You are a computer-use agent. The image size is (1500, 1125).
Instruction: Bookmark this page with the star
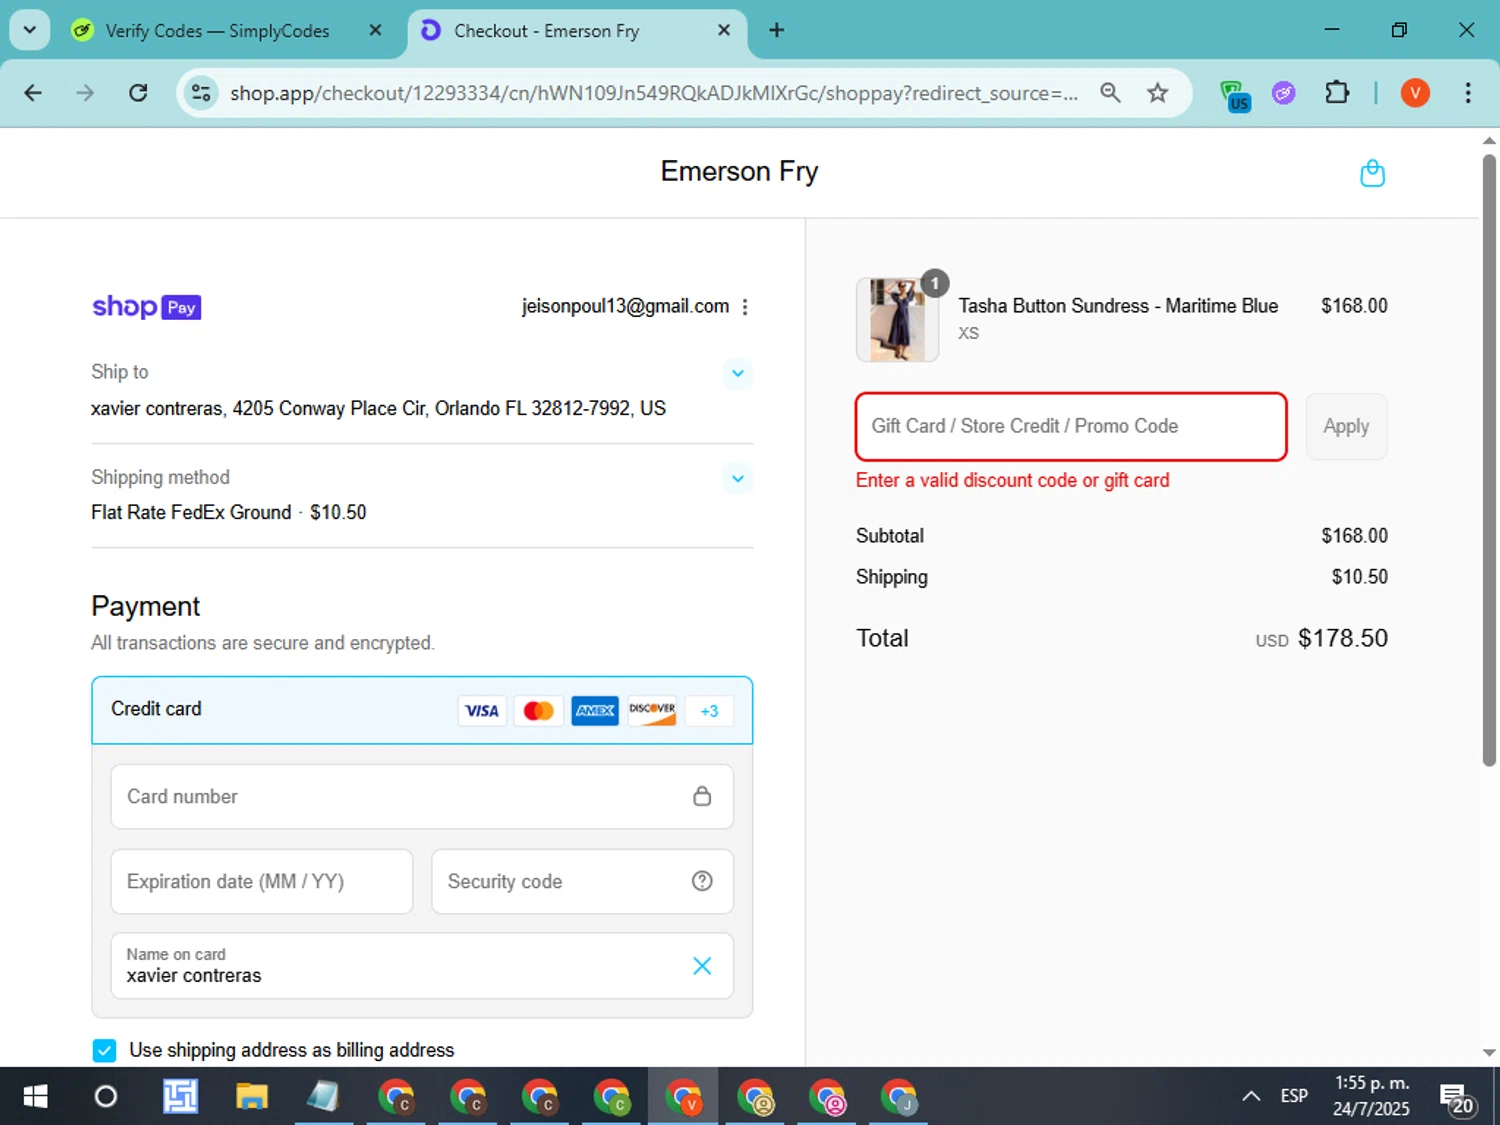coord(1157,93)
